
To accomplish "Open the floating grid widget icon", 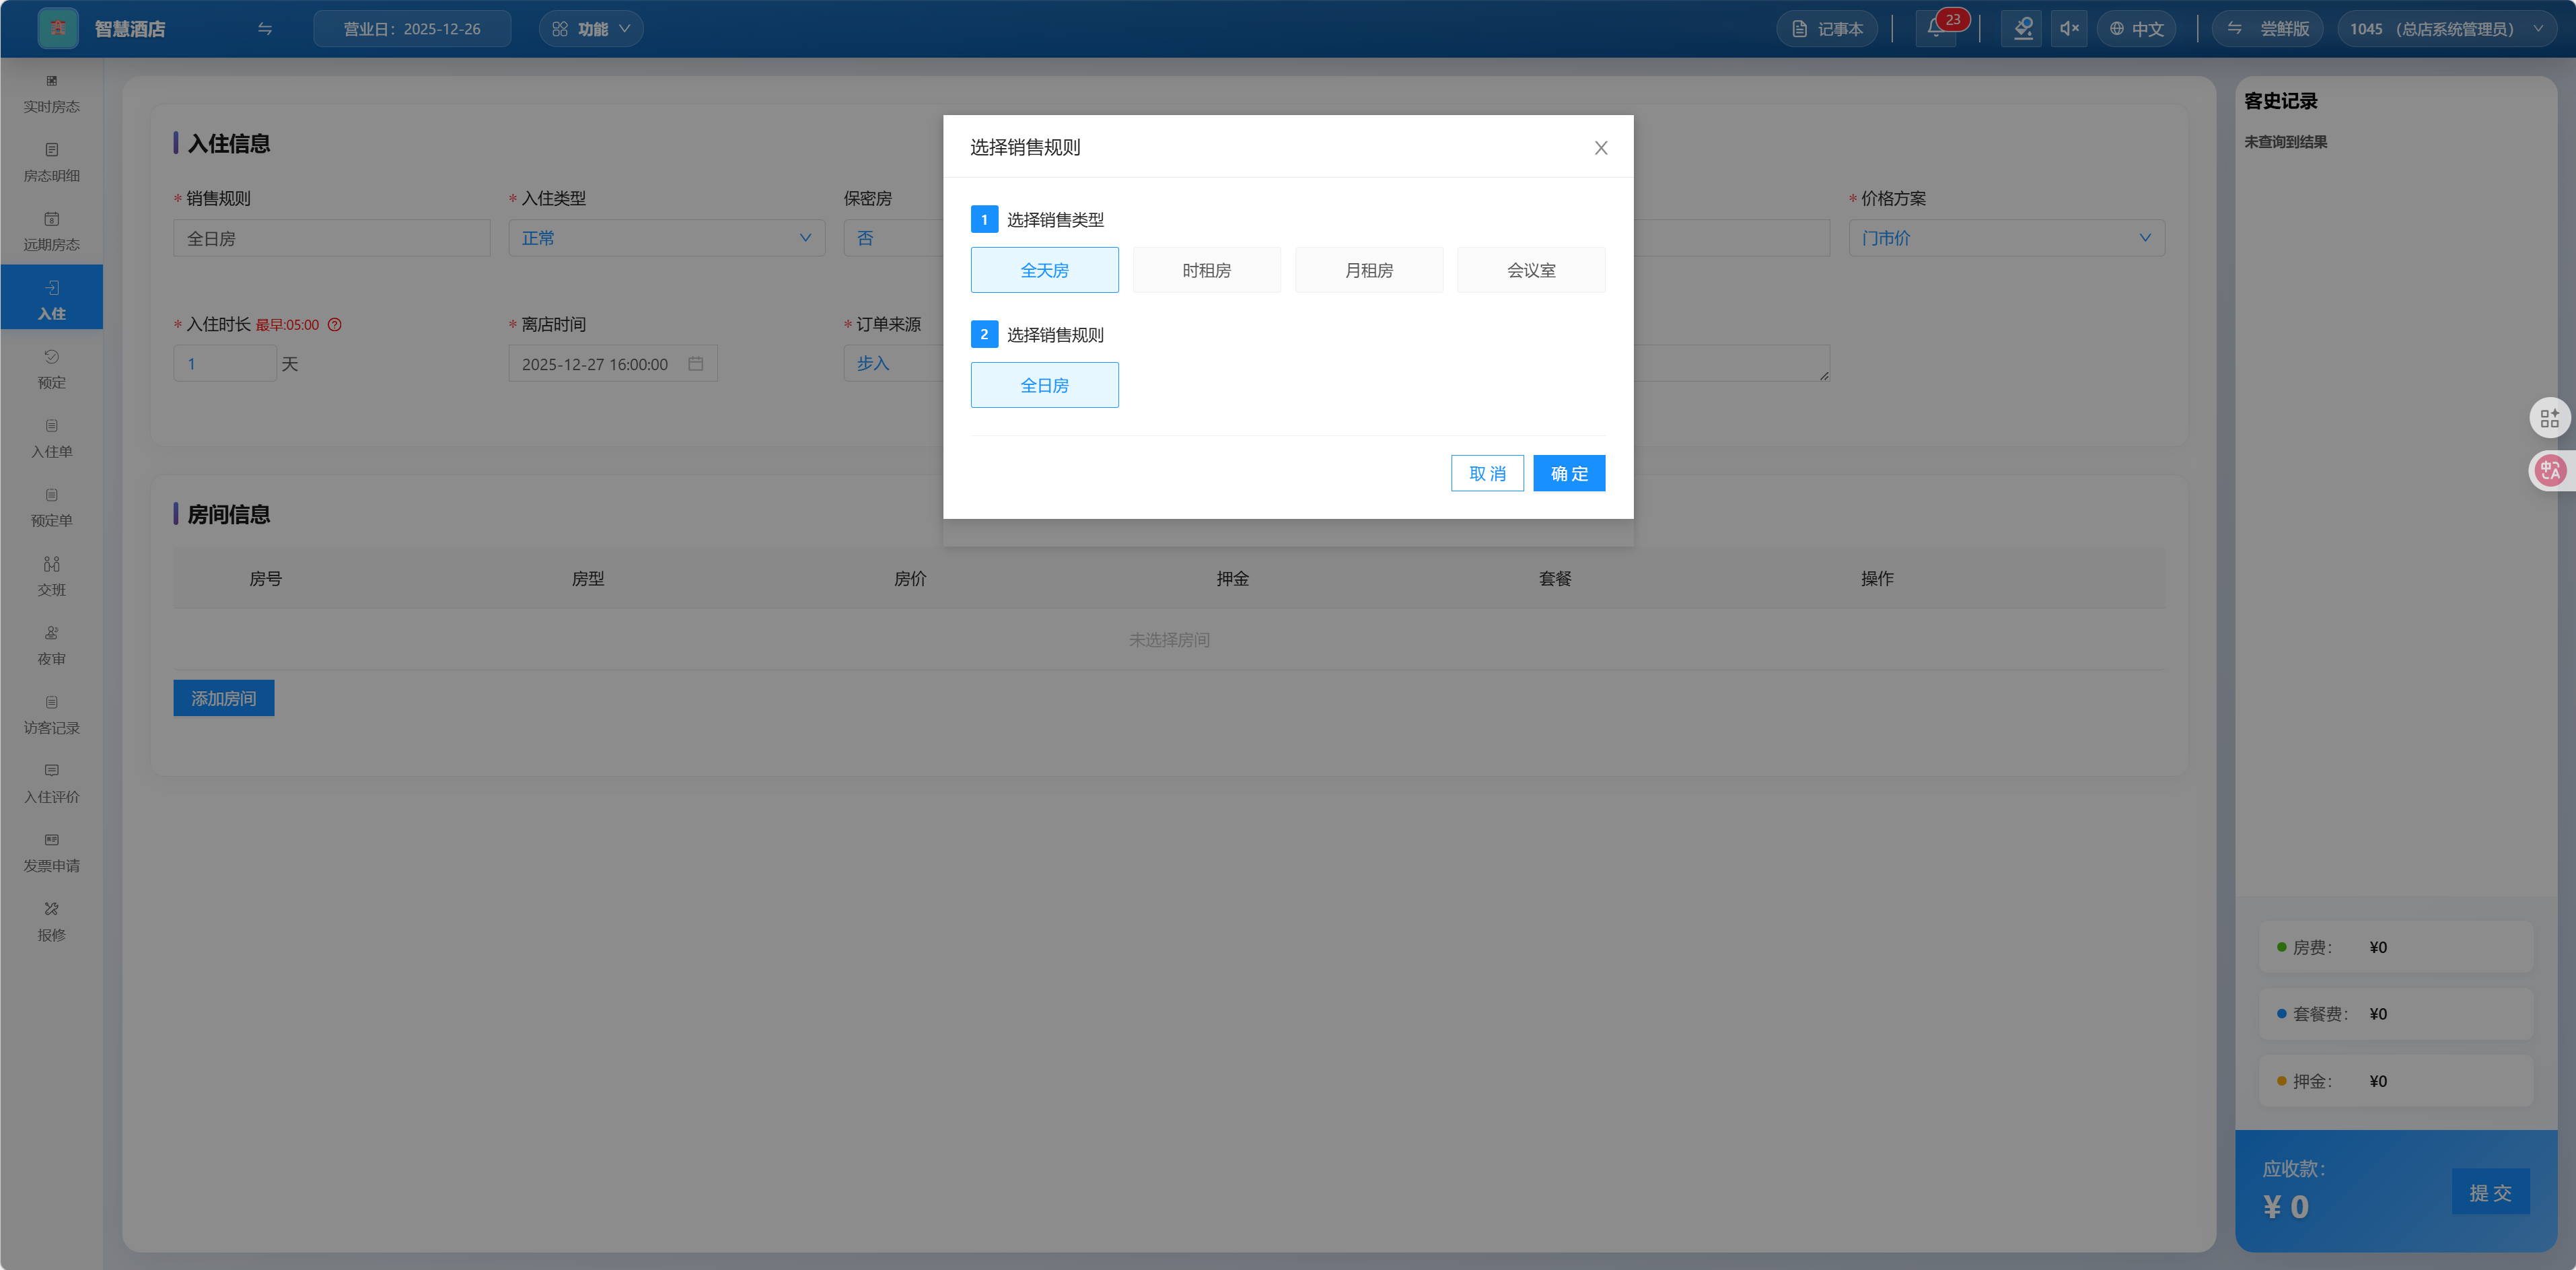I will pyautogui.click(x=2549, y=418).
